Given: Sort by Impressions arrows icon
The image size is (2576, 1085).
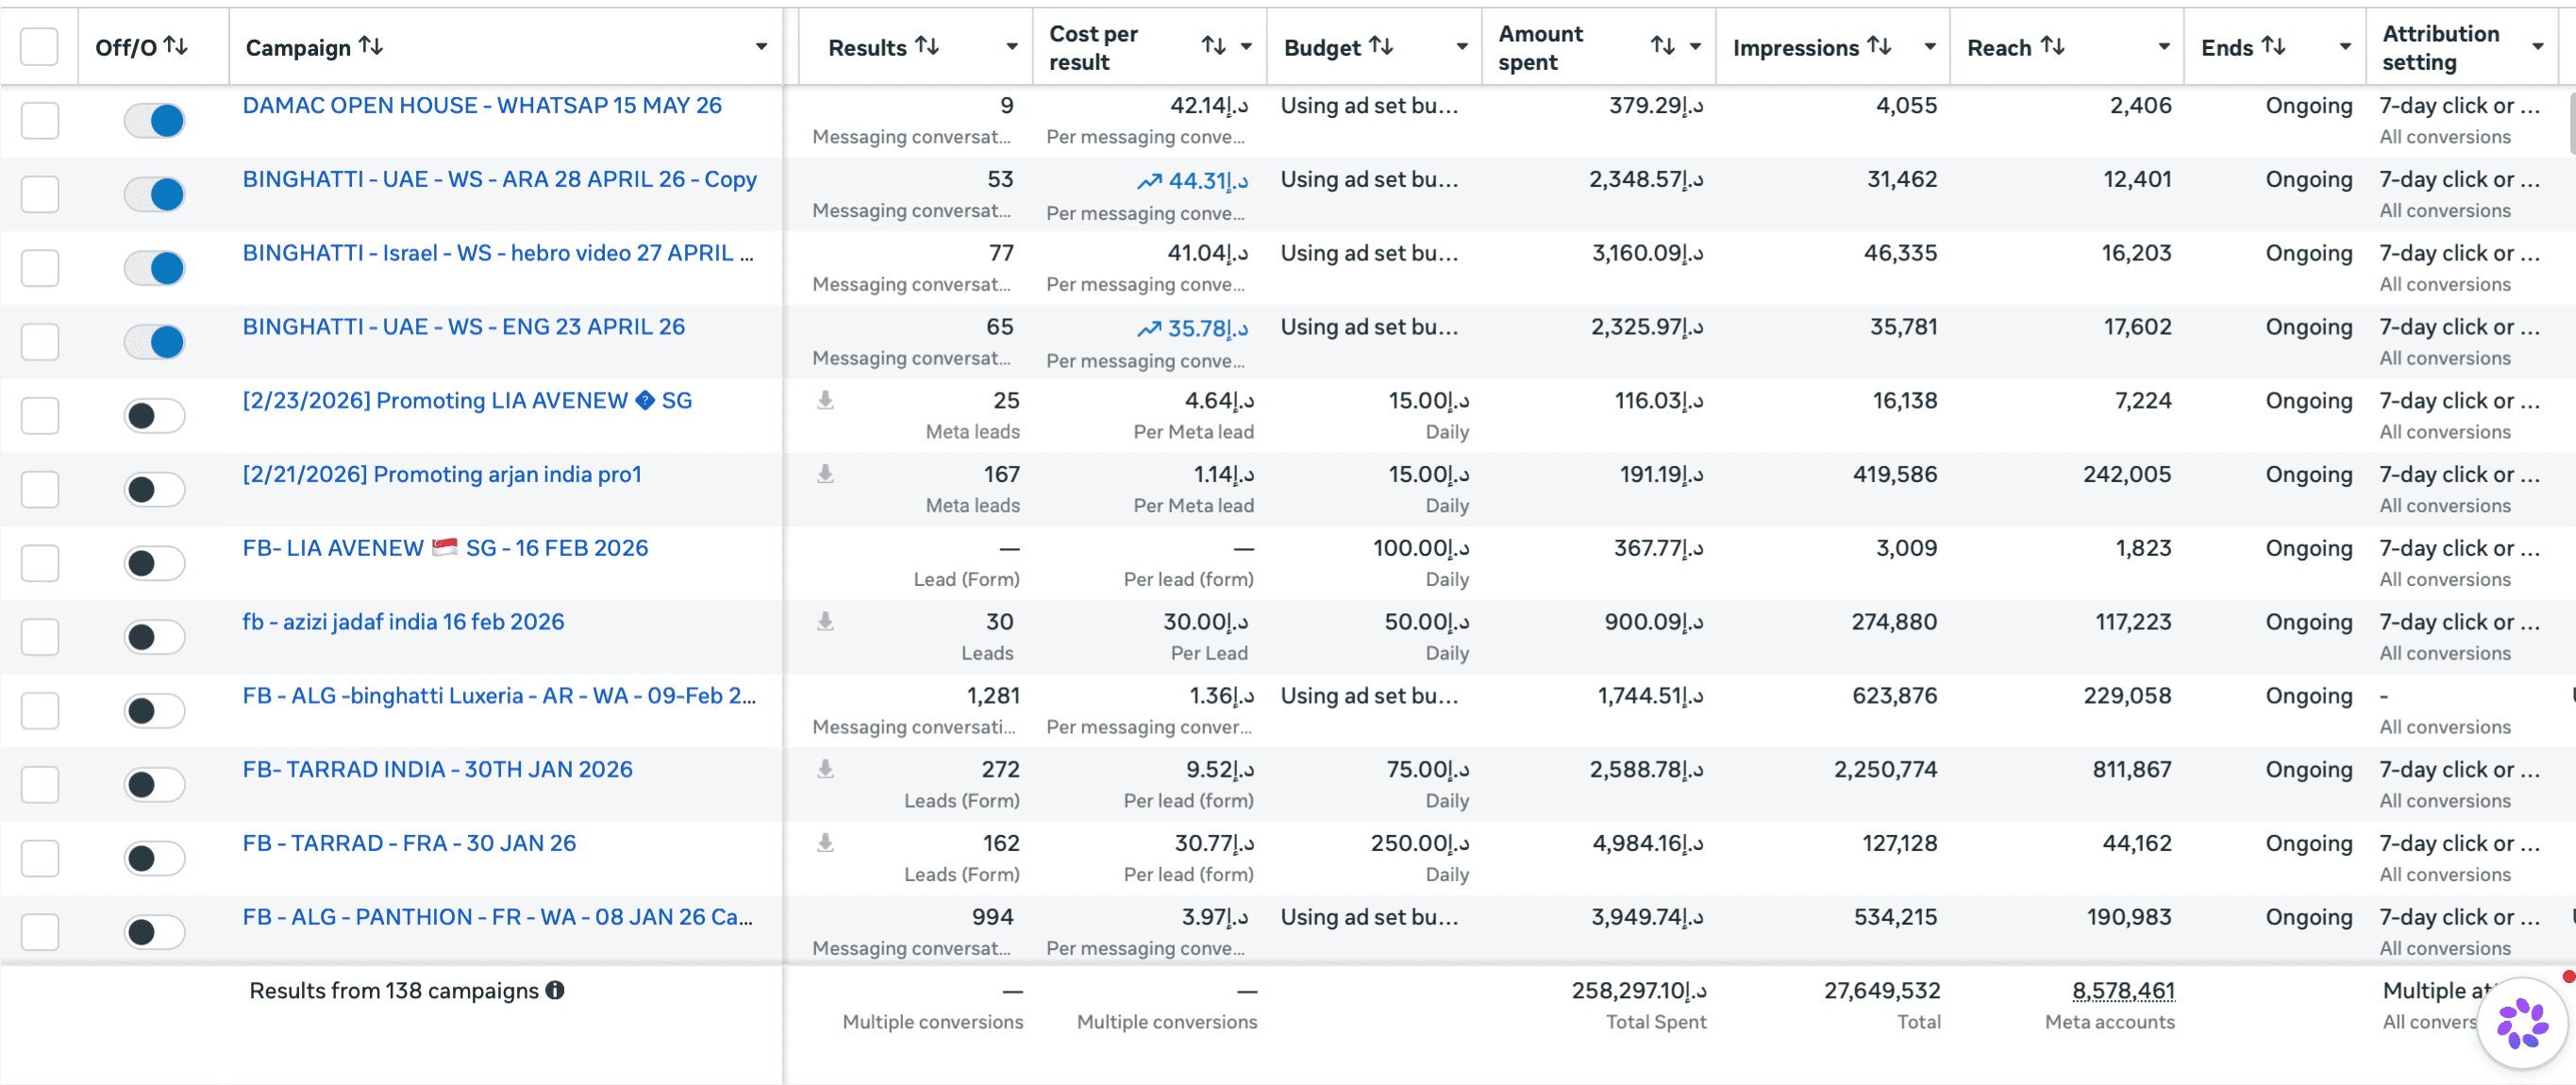Looking at the screenshot, I should pos(1879,46).
